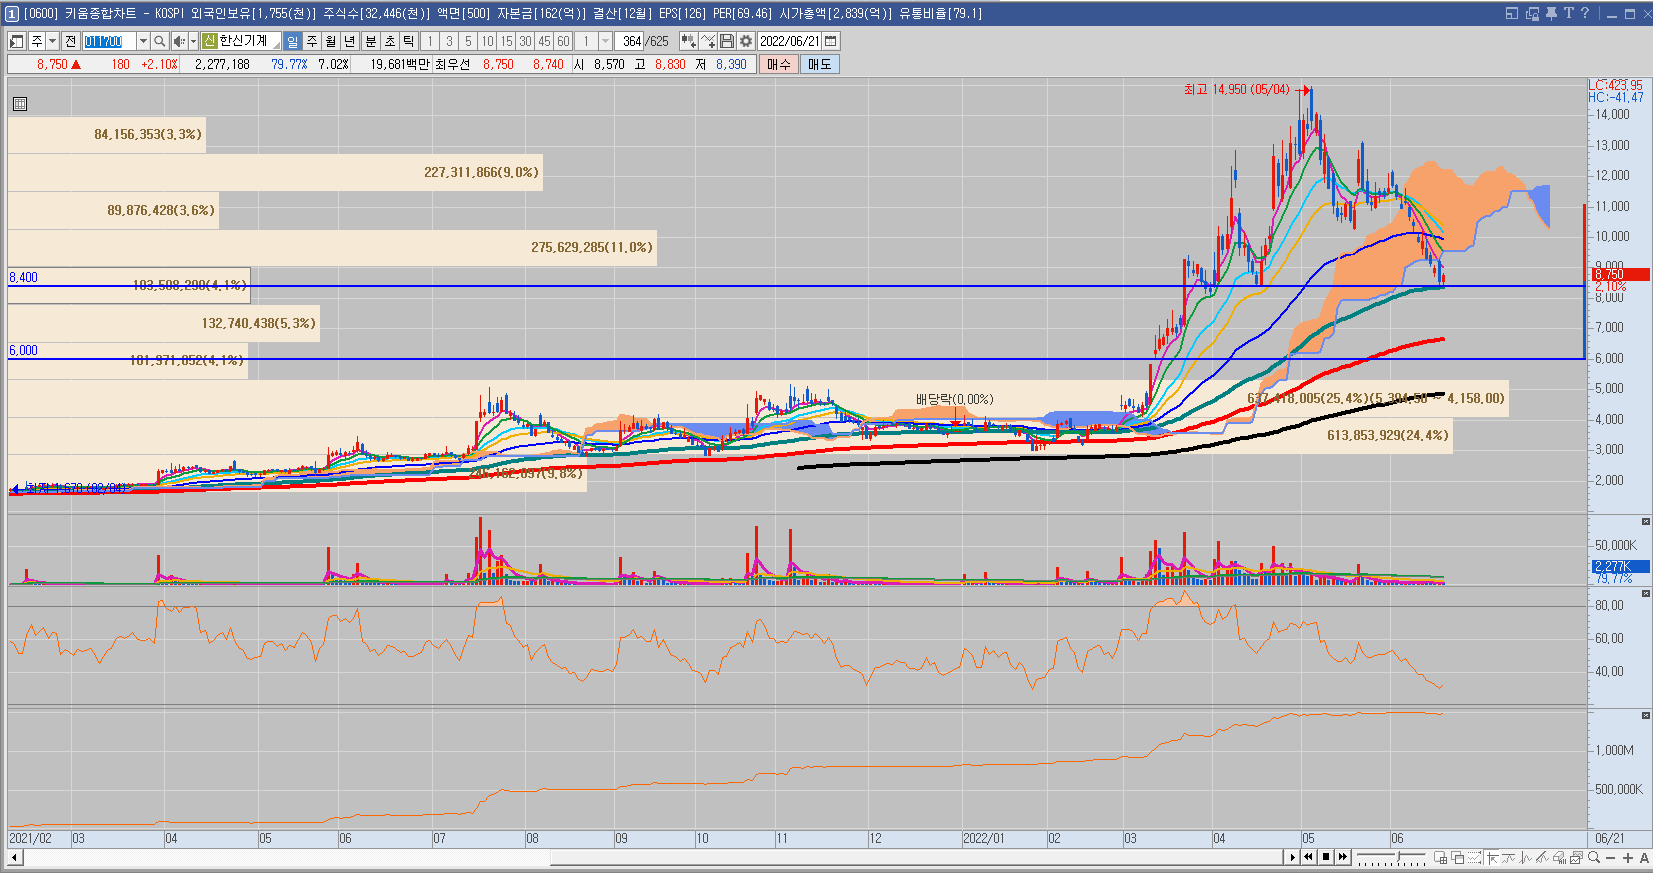Click the diagonal trend line tool icon
The height and width of the screenshot is (873, 1653).
click(x=1543, y=857)
